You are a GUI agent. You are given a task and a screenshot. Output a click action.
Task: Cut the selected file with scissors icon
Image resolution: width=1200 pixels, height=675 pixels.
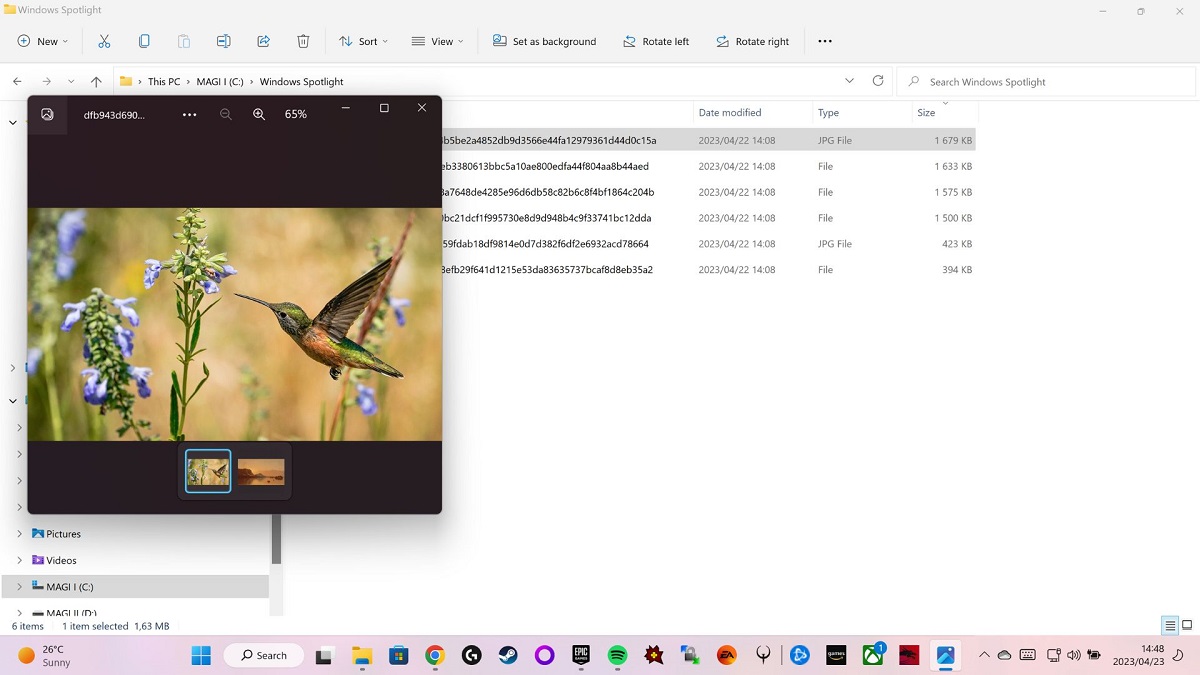pos(104,41)
